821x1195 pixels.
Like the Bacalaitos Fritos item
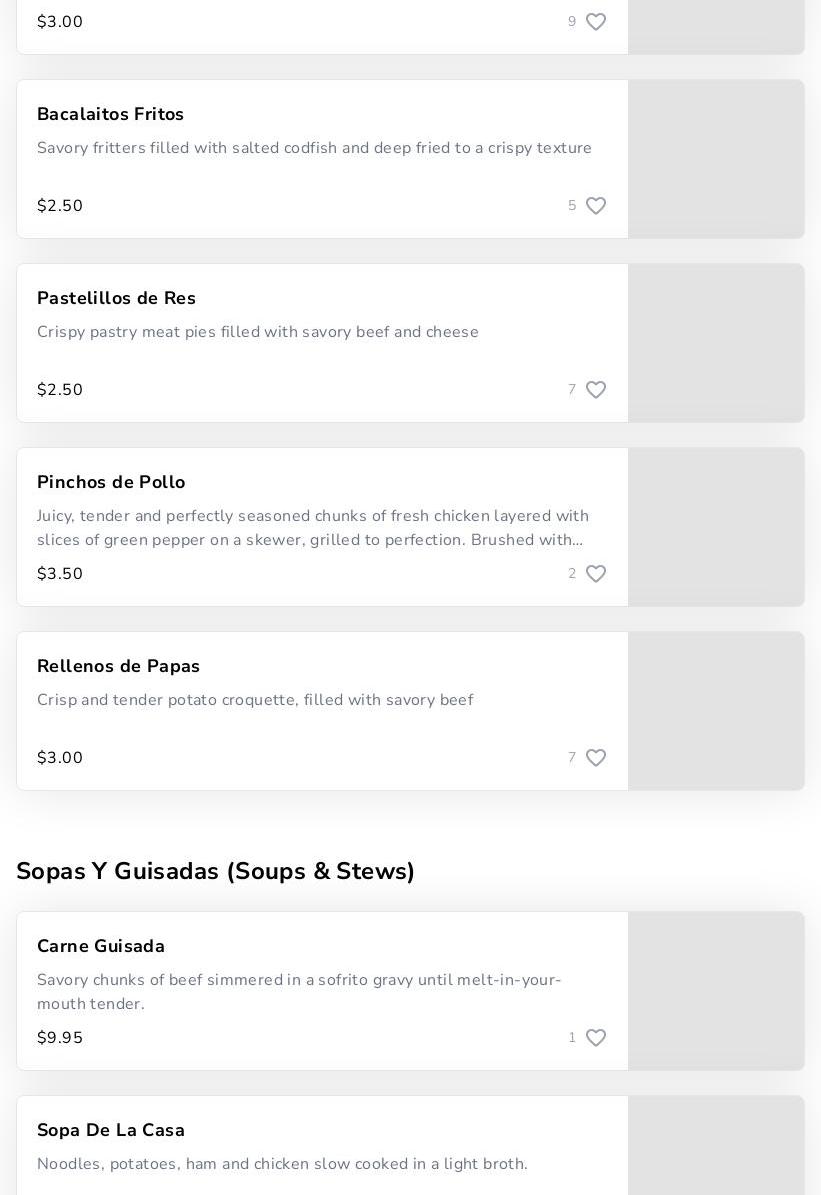(595, 206)
